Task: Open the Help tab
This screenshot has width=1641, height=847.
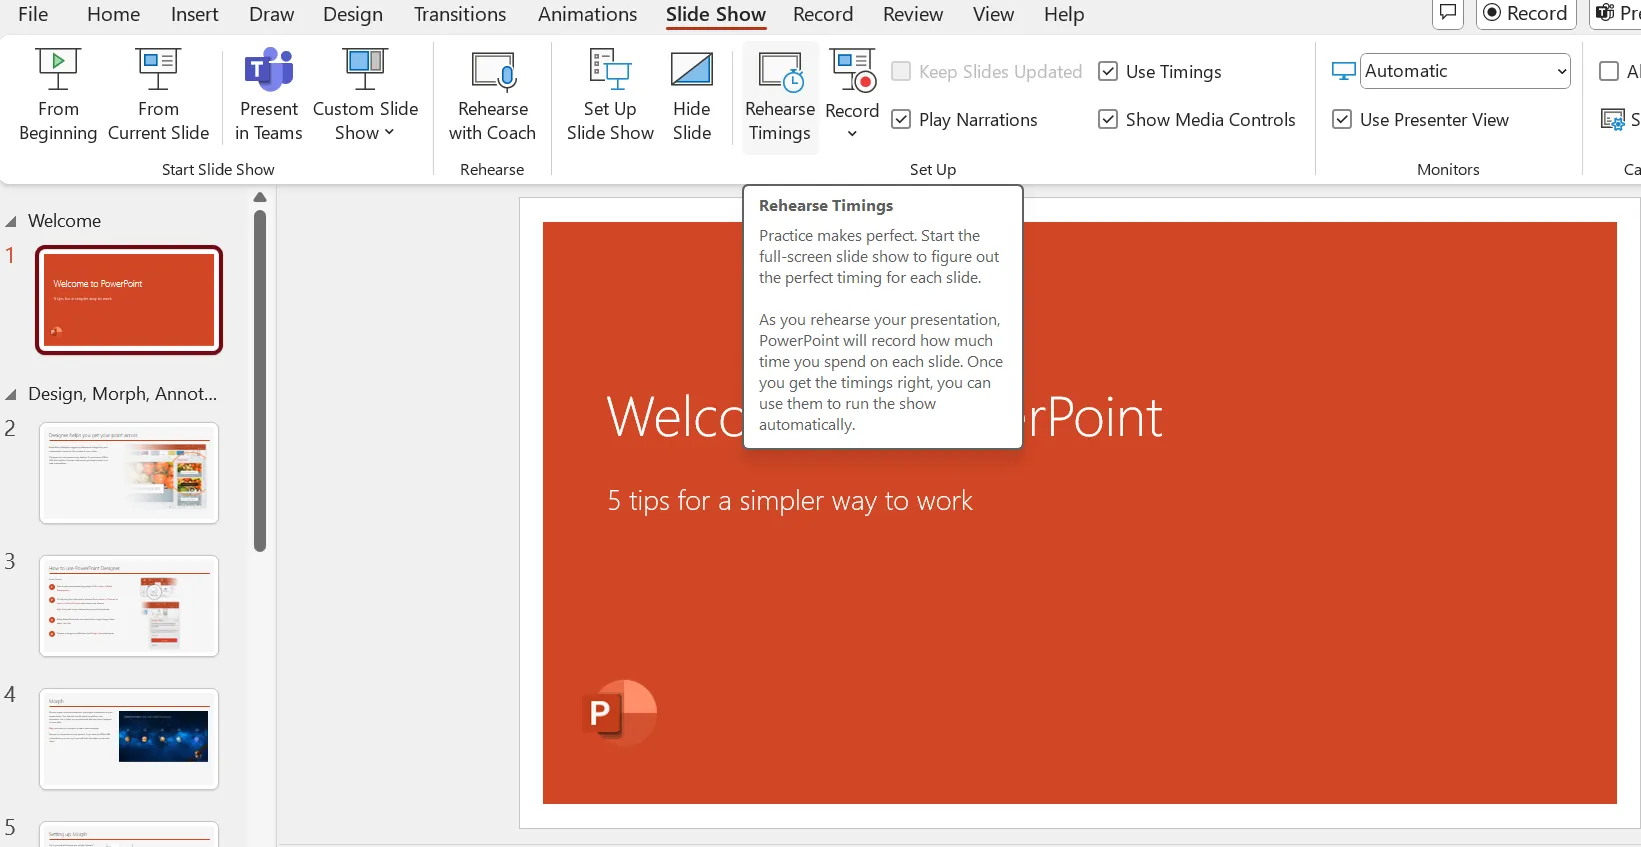Action: (x=1064, y=14)
